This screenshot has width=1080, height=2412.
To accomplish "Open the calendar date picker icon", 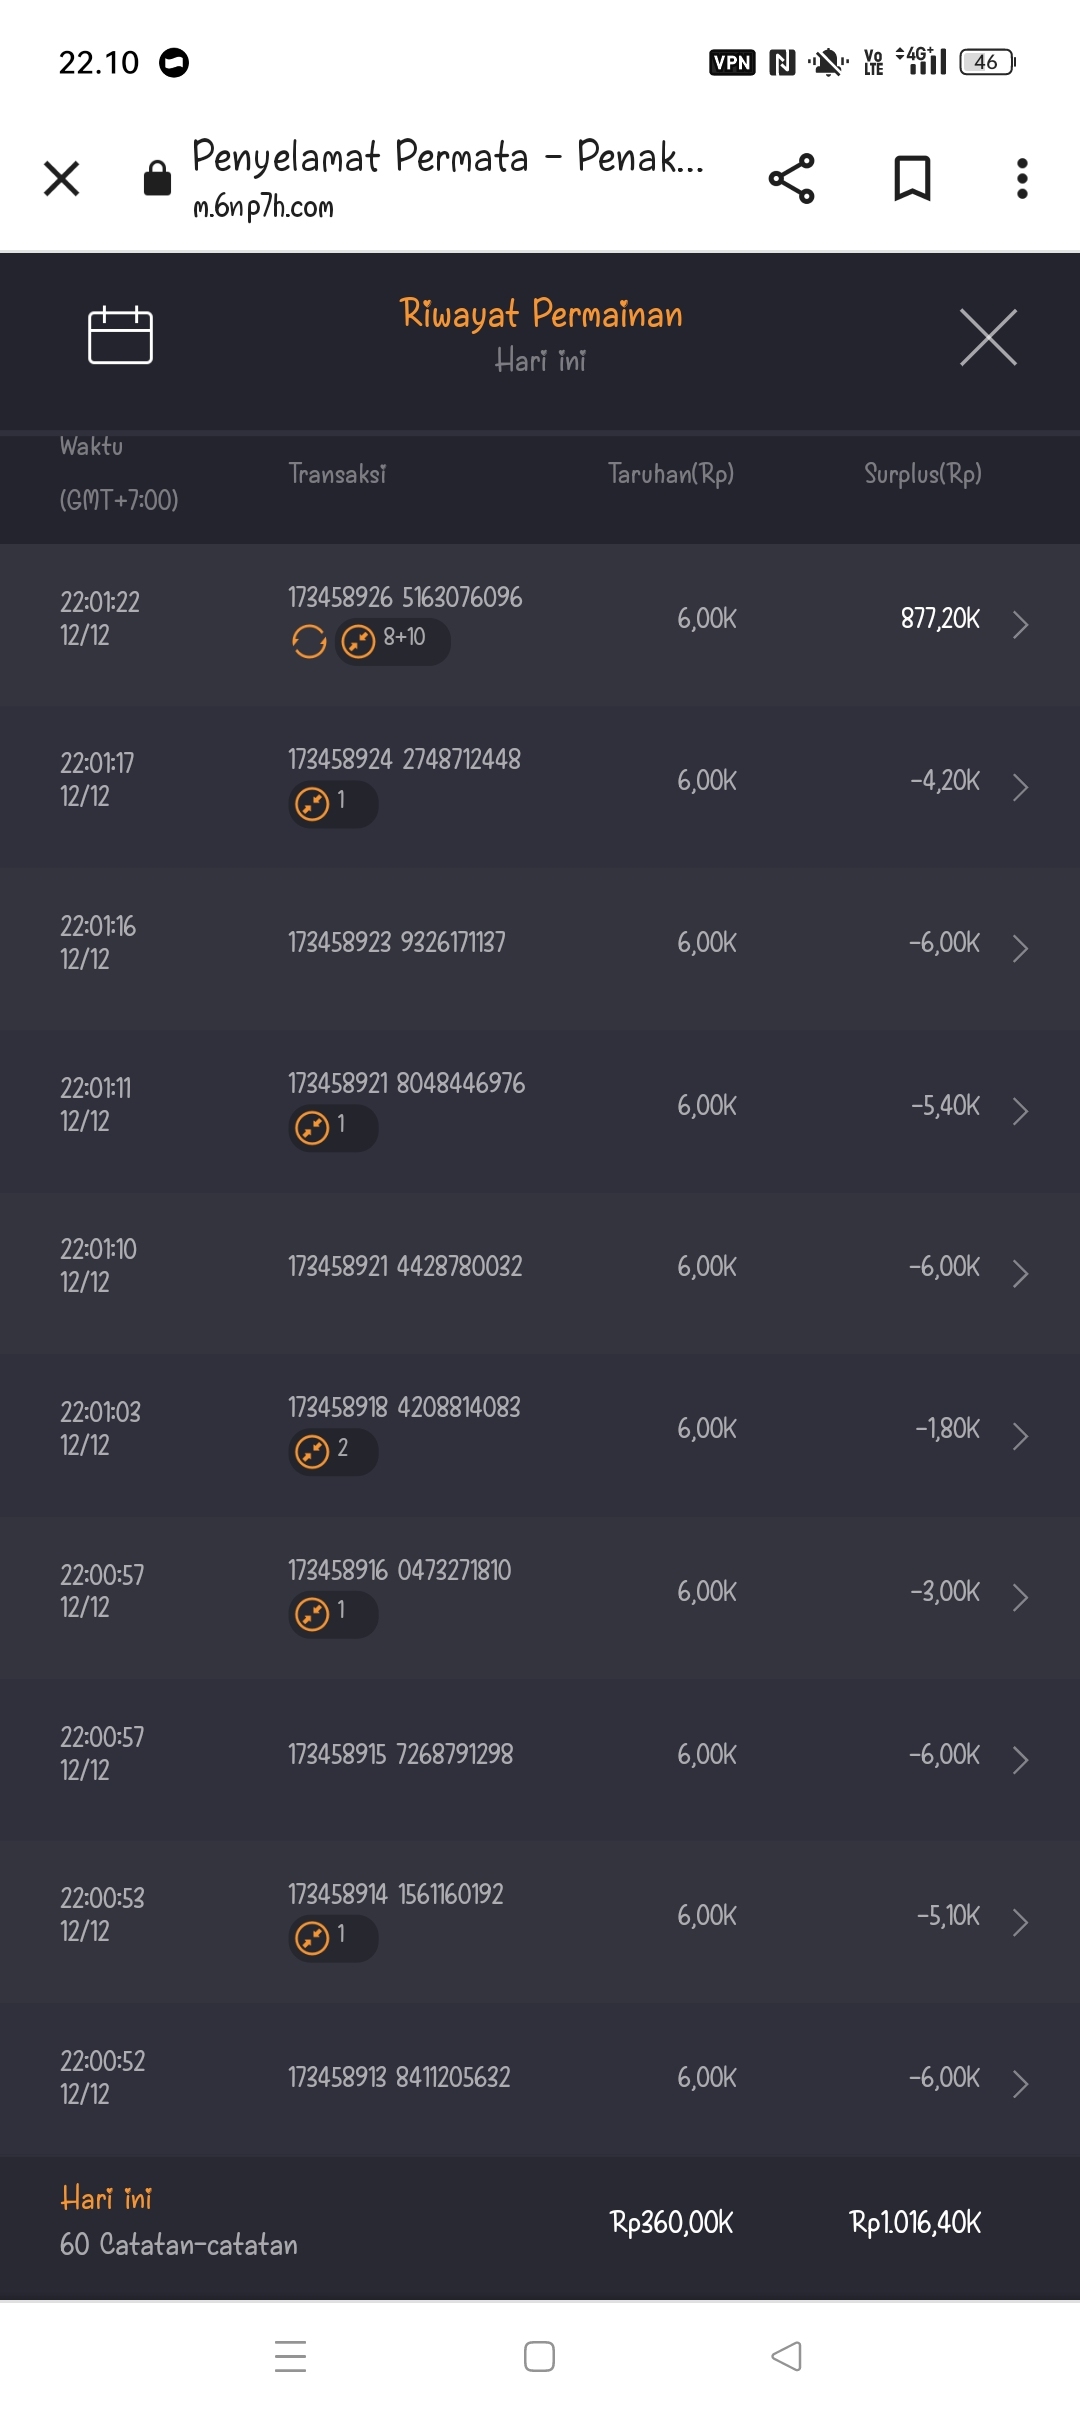I will [x=120, y=336].
